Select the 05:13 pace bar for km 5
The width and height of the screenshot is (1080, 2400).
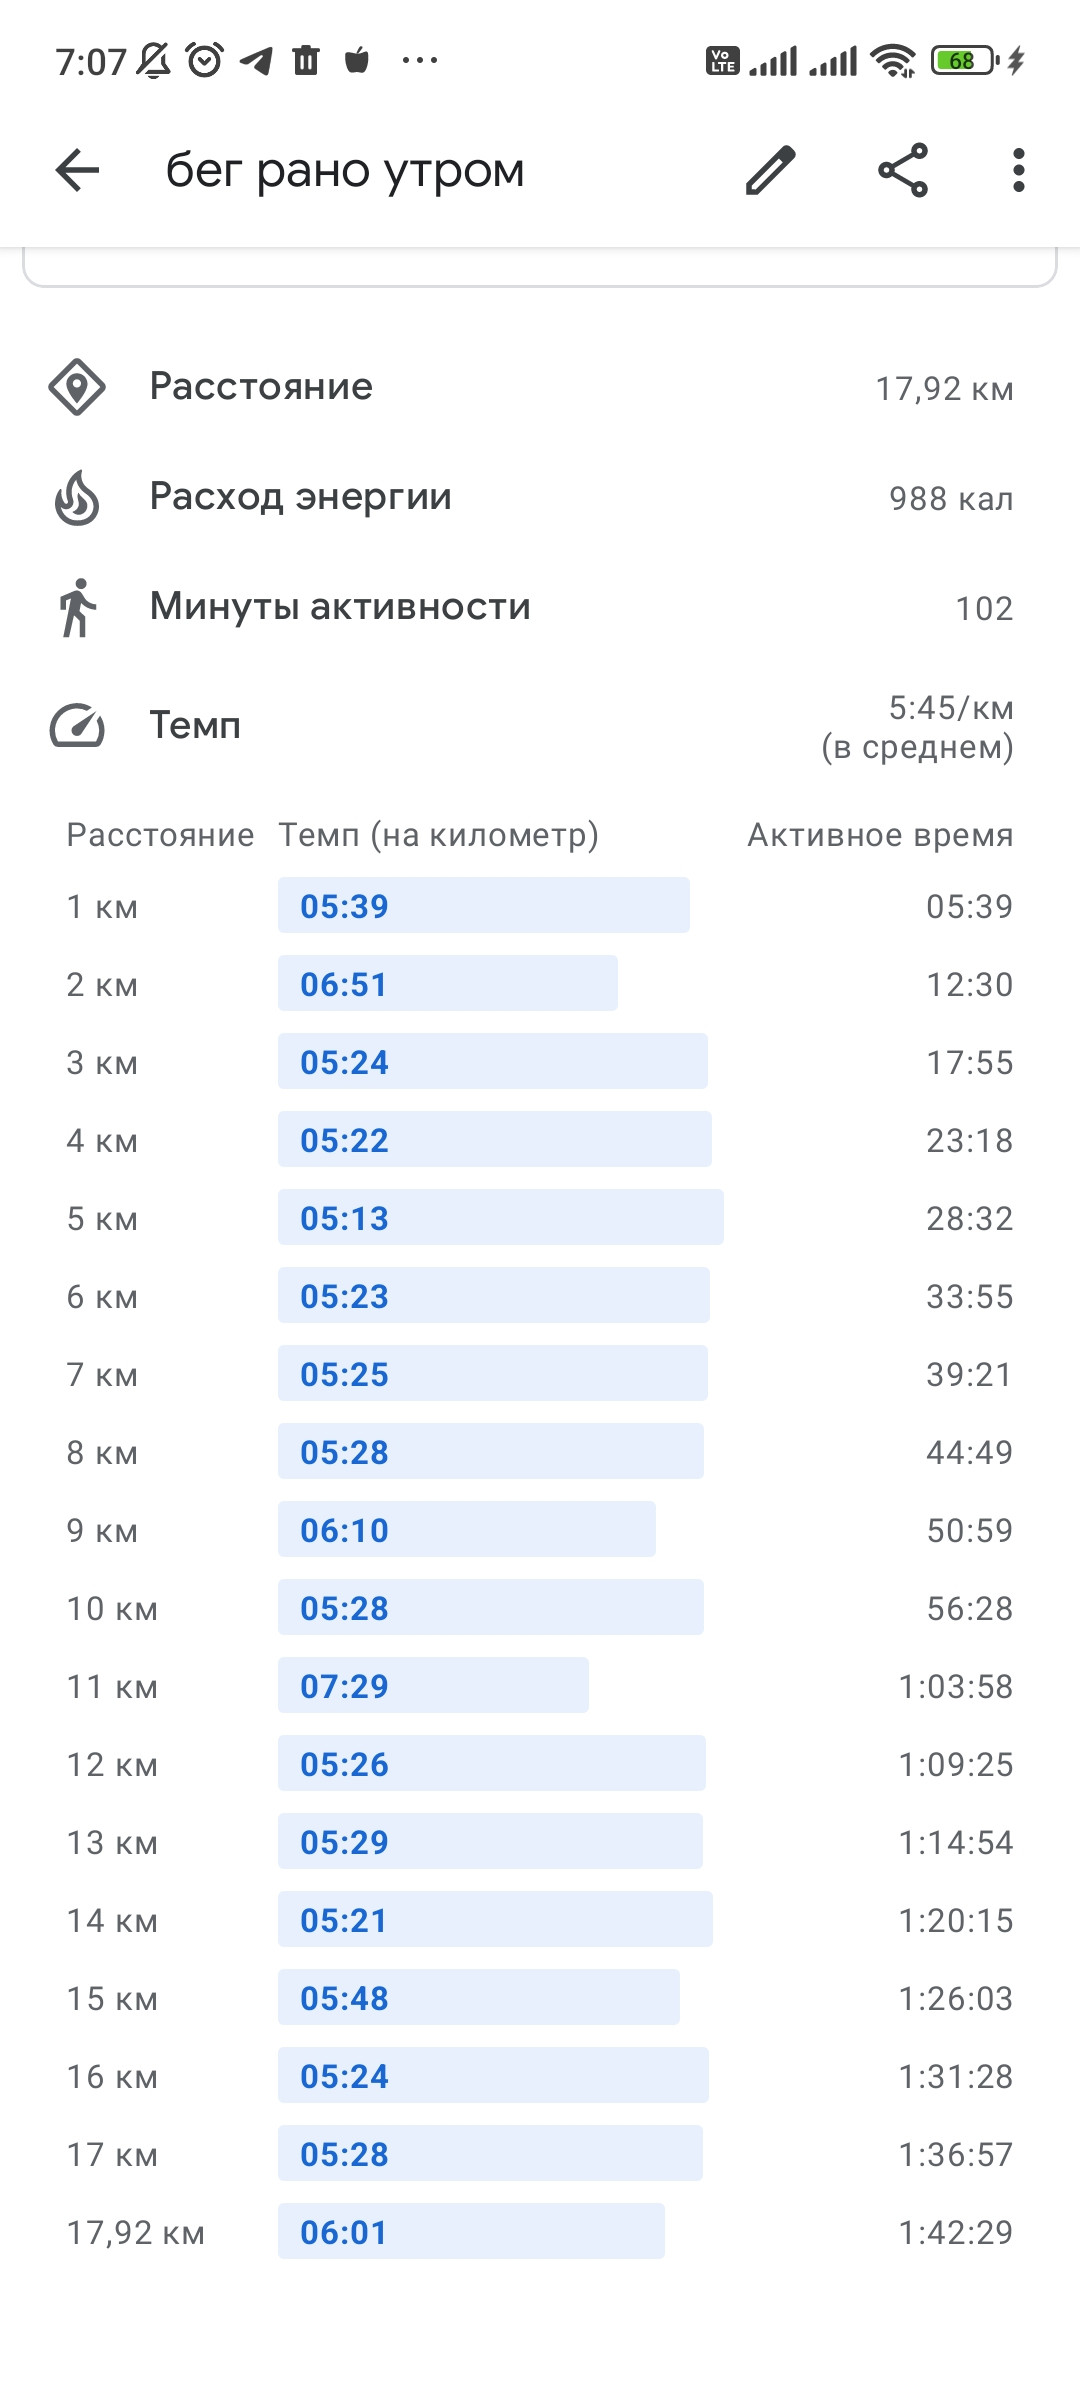(501, 1217)
